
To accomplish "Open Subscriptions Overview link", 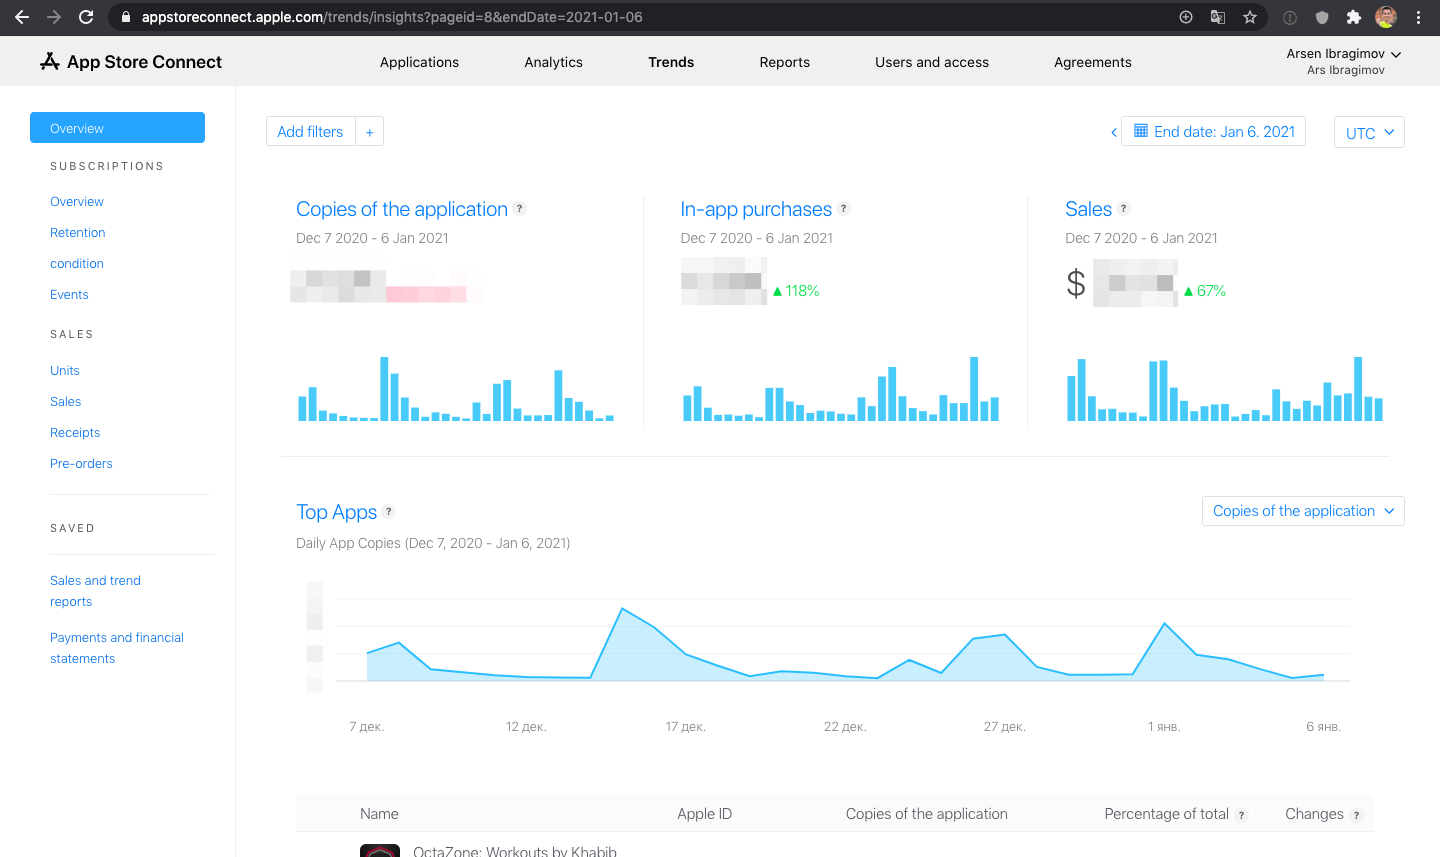I will pyautogui.click(x=77, y=202).
